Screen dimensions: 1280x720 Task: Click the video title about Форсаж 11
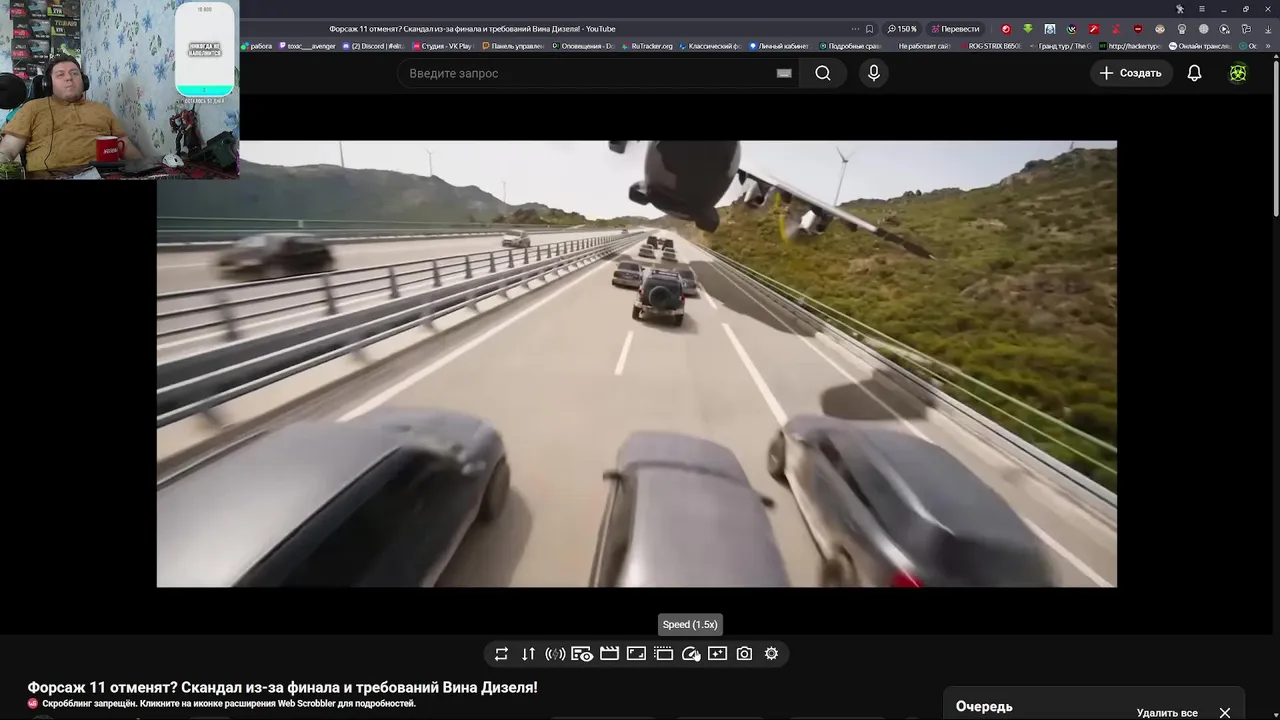click(282, 687)
